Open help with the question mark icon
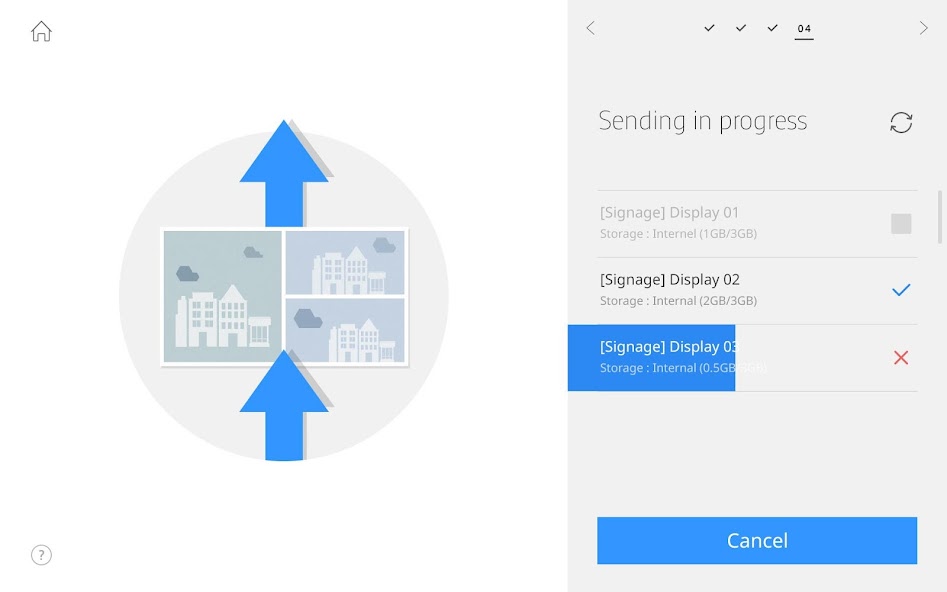This screenshot has width=947, height=592. pos(41,555)
